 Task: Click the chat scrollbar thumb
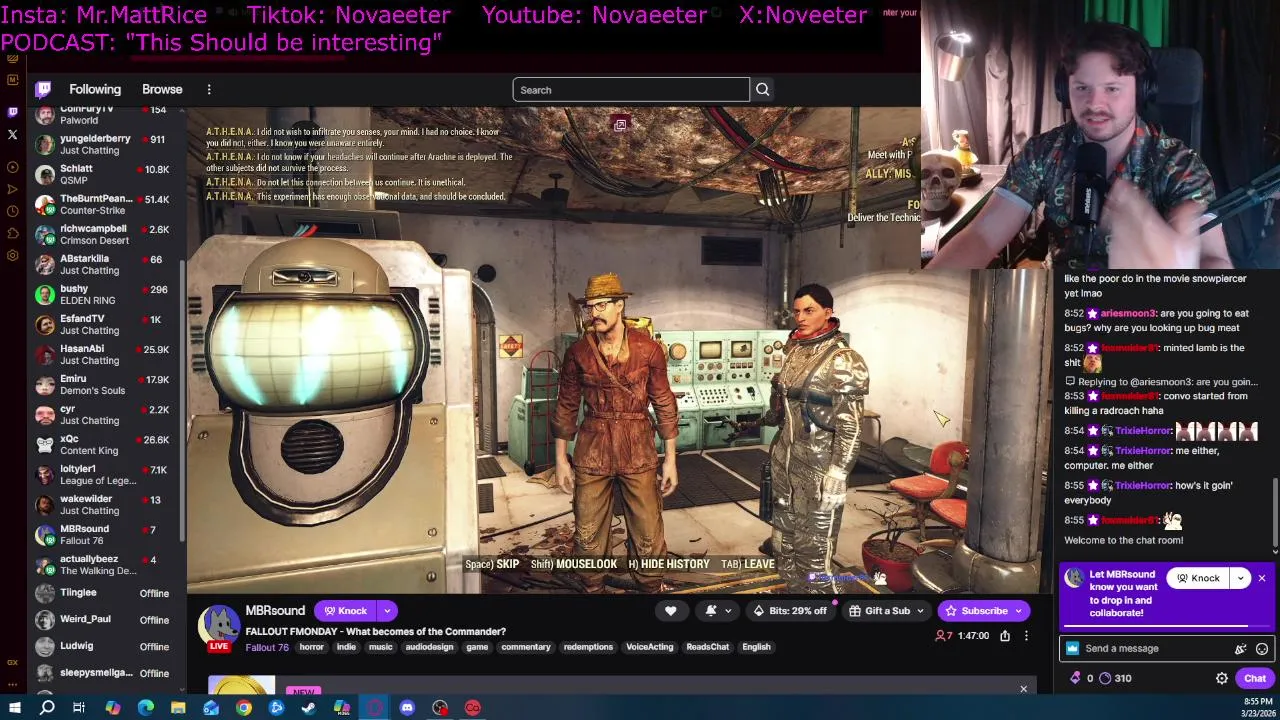point(1275,512)
